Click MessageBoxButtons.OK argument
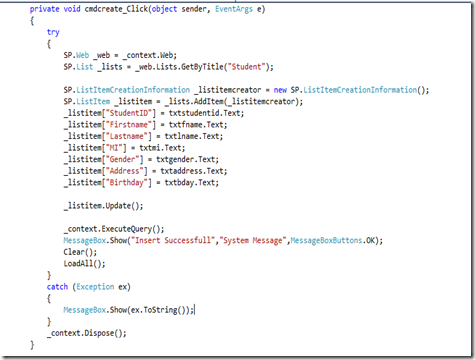 pyautogui.click(x=333, y=241)
